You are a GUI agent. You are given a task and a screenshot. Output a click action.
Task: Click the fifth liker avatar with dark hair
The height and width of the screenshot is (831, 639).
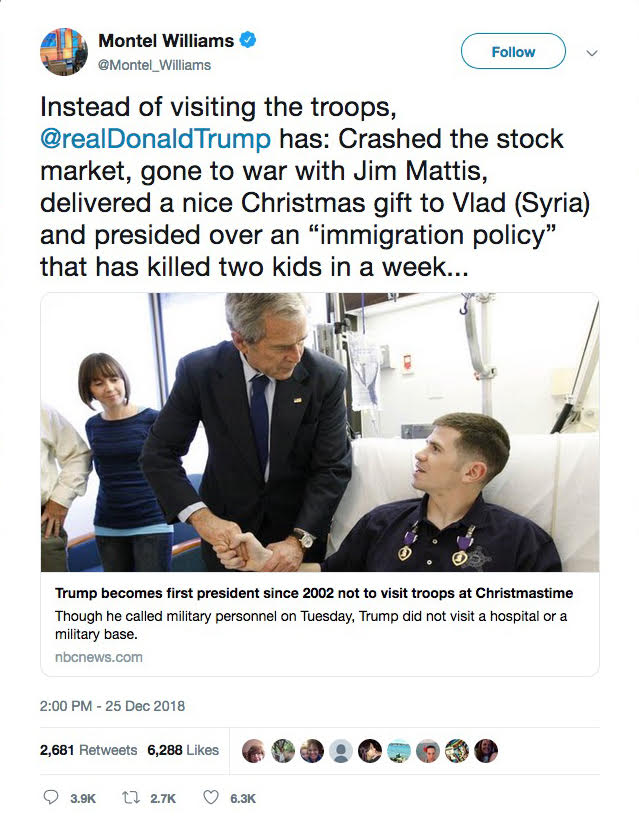click(370, 750)
